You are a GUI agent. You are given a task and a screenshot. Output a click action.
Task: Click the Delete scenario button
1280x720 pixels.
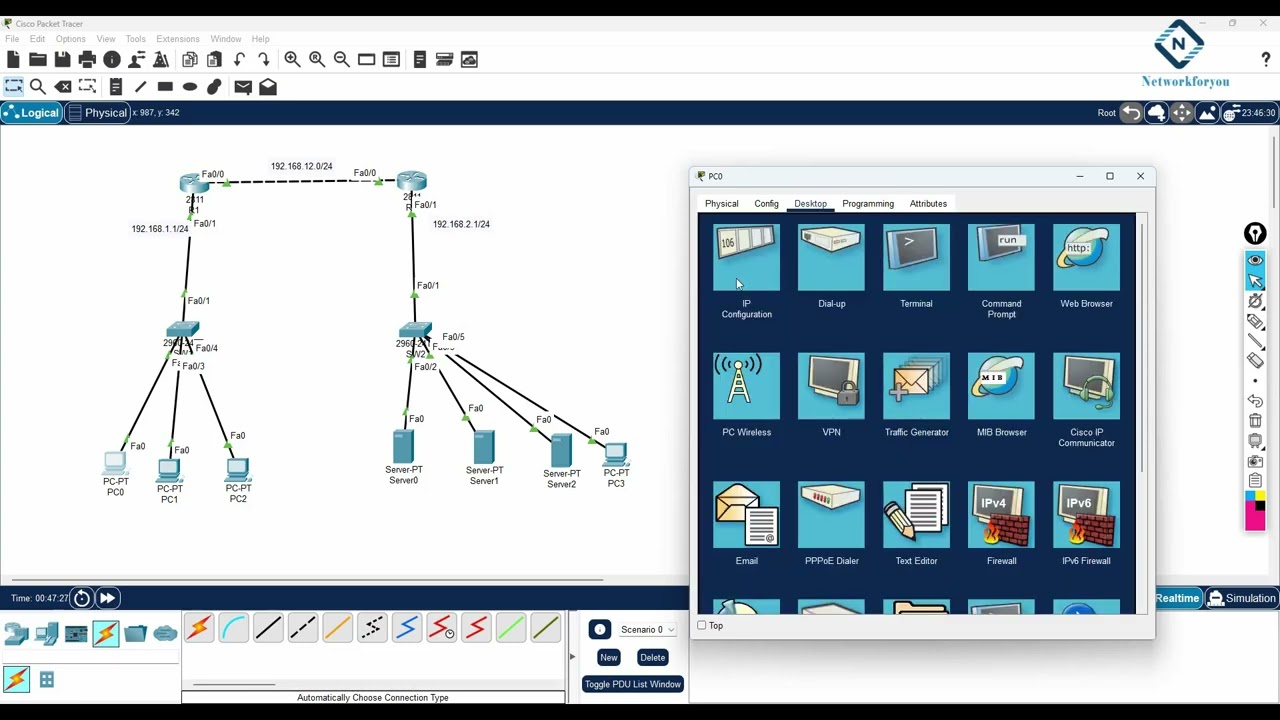[x=652, y=657]
